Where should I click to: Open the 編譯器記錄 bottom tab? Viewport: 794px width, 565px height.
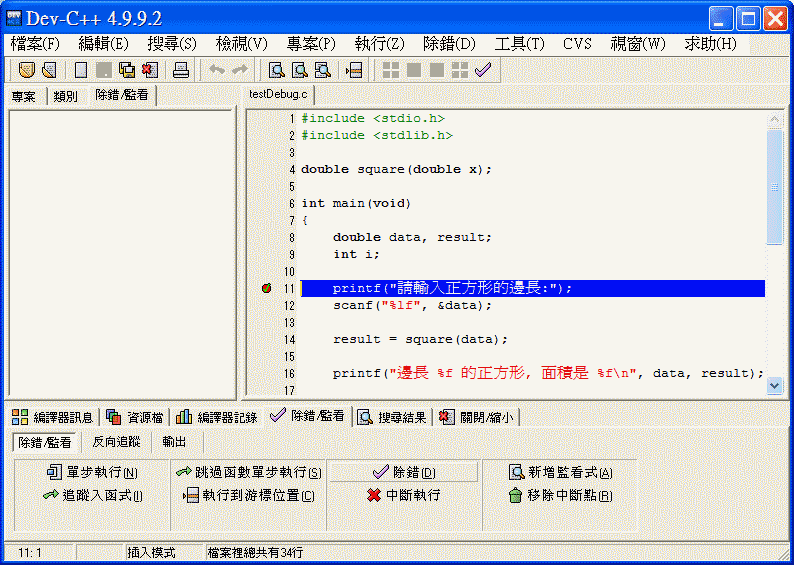tap(217, 417)
